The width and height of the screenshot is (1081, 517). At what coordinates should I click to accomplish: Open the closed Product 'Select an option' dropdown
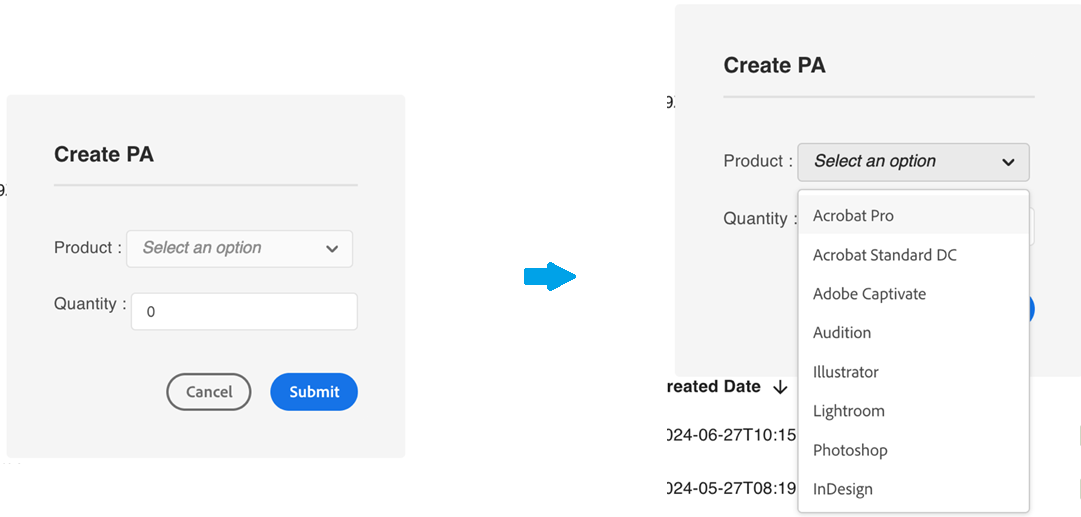point(239,249)
